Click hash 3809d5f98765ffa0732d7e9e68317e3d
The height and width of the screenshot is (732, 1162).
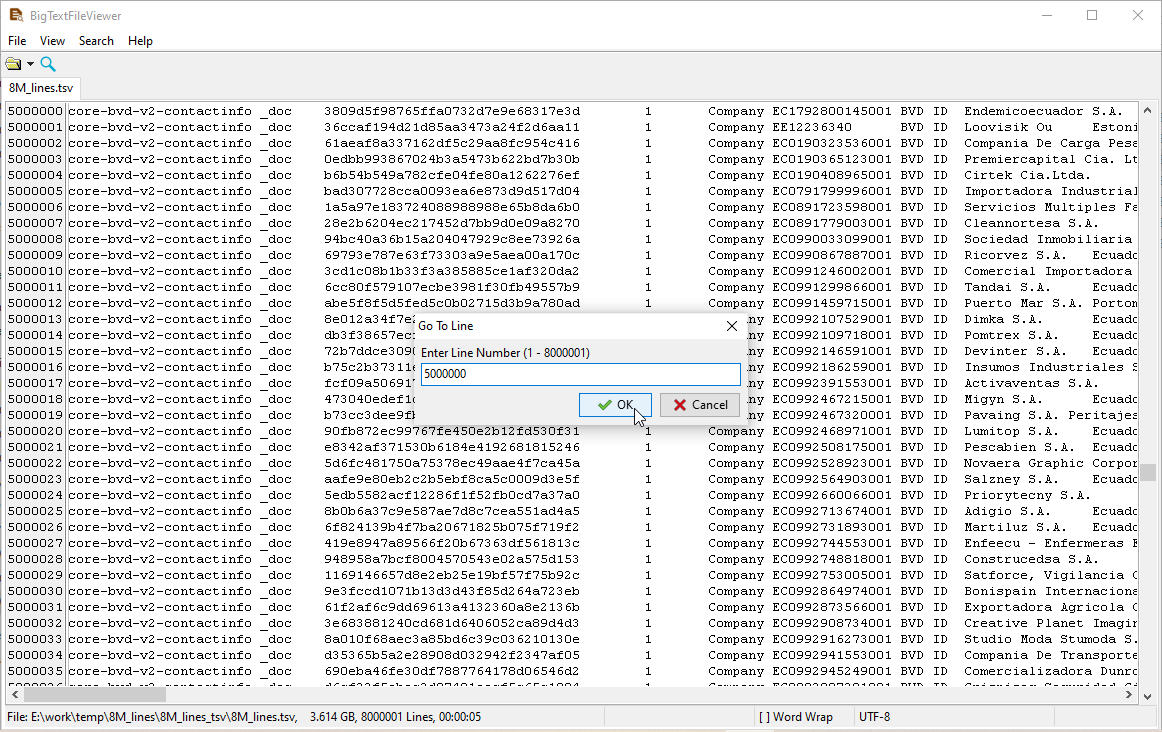click(452, 111)
